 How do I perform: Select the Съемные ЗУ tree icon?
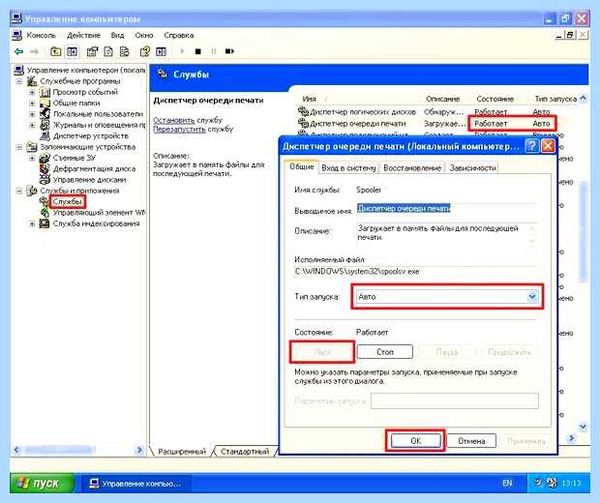tap(45, 158)
